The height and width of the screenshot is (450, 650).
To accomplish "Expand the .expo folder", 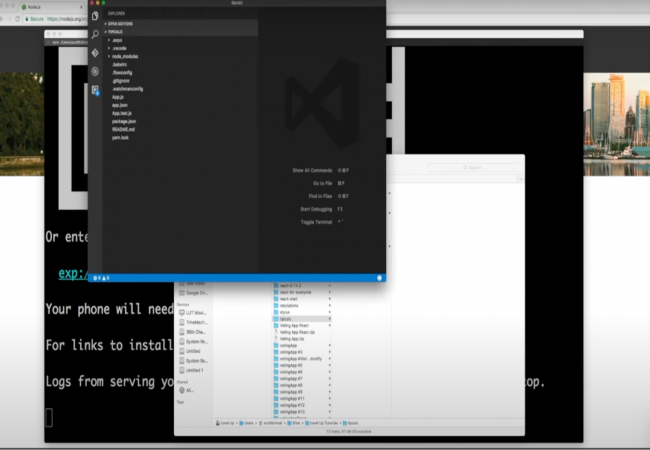I will pos(115,40).
